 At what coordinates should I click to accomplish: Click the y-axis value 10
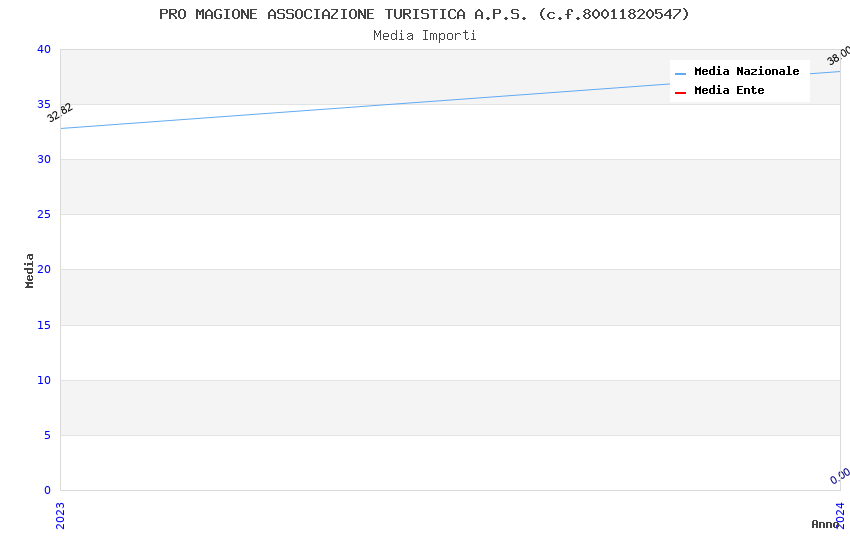click(44, 380)
